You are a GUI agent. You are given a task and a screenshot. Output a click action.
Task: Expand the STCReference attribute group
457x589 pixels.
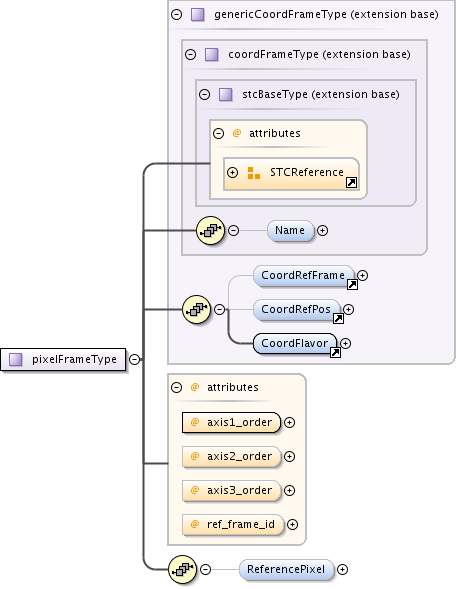click(232, 172)
